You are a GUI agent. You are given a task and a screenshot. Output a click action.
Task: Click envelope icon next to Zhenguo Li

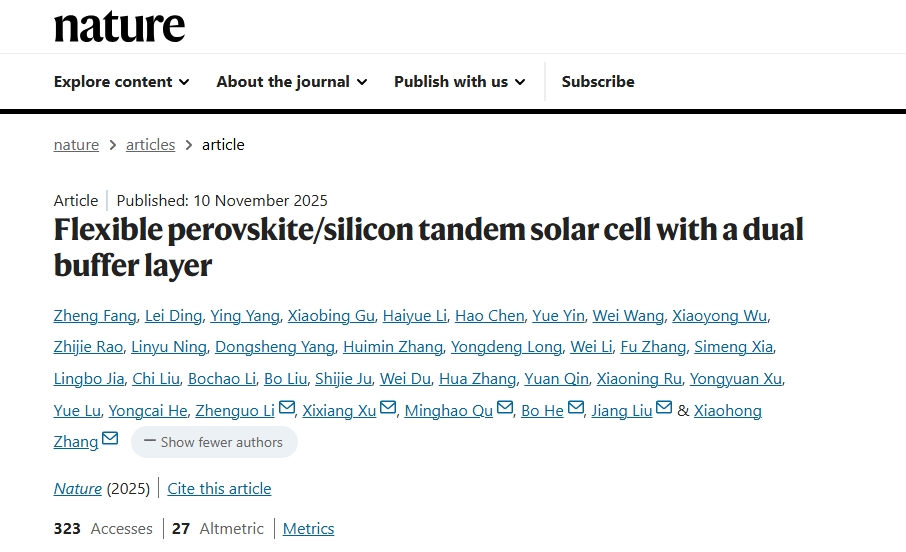287,408
